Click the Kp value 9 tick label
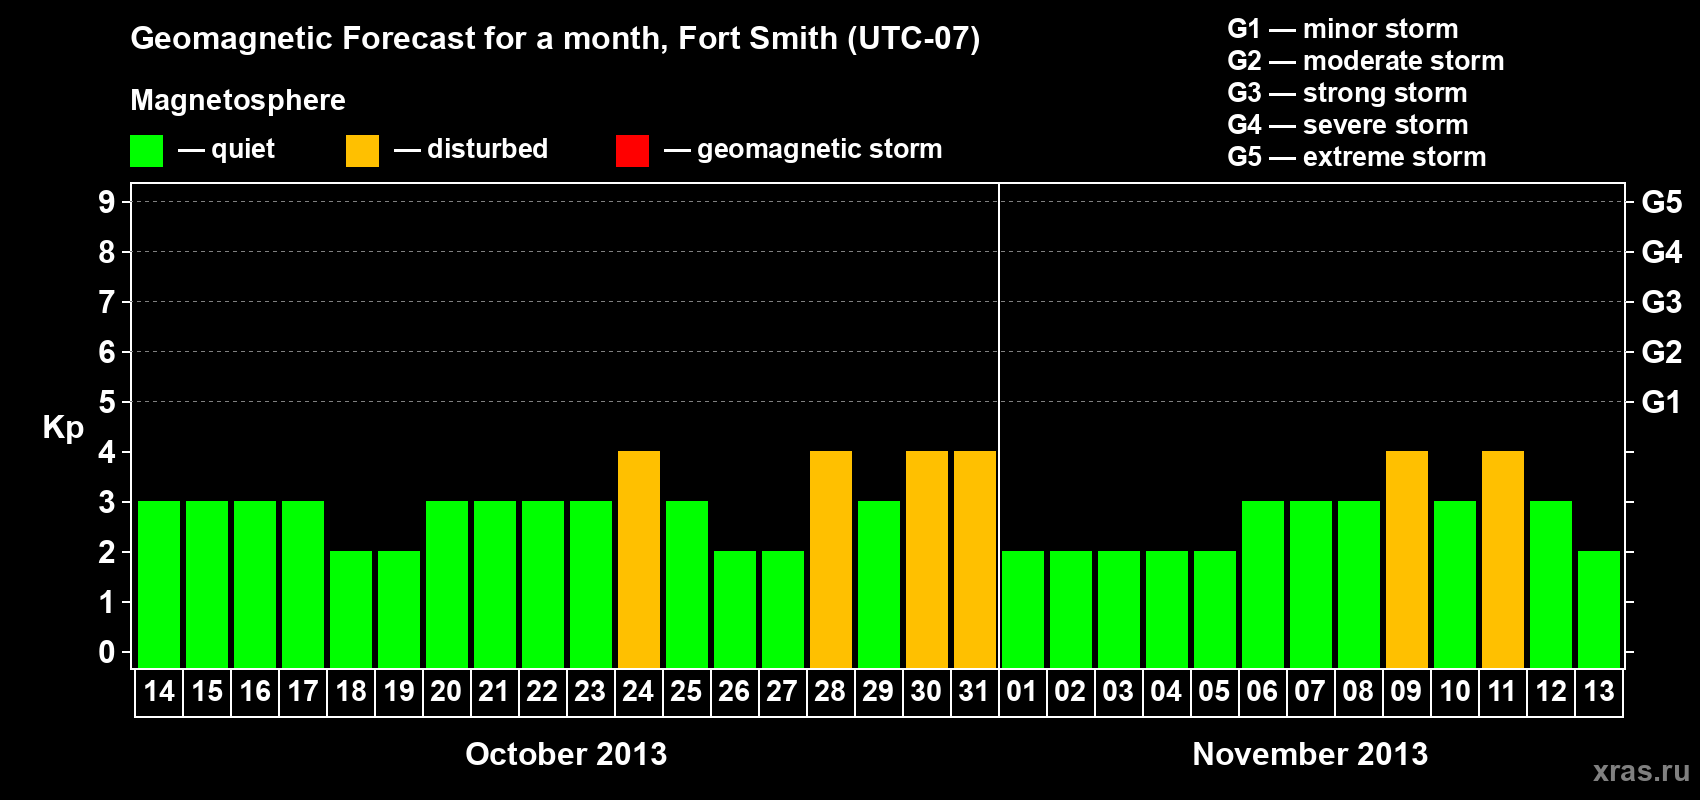 point(107,202)
